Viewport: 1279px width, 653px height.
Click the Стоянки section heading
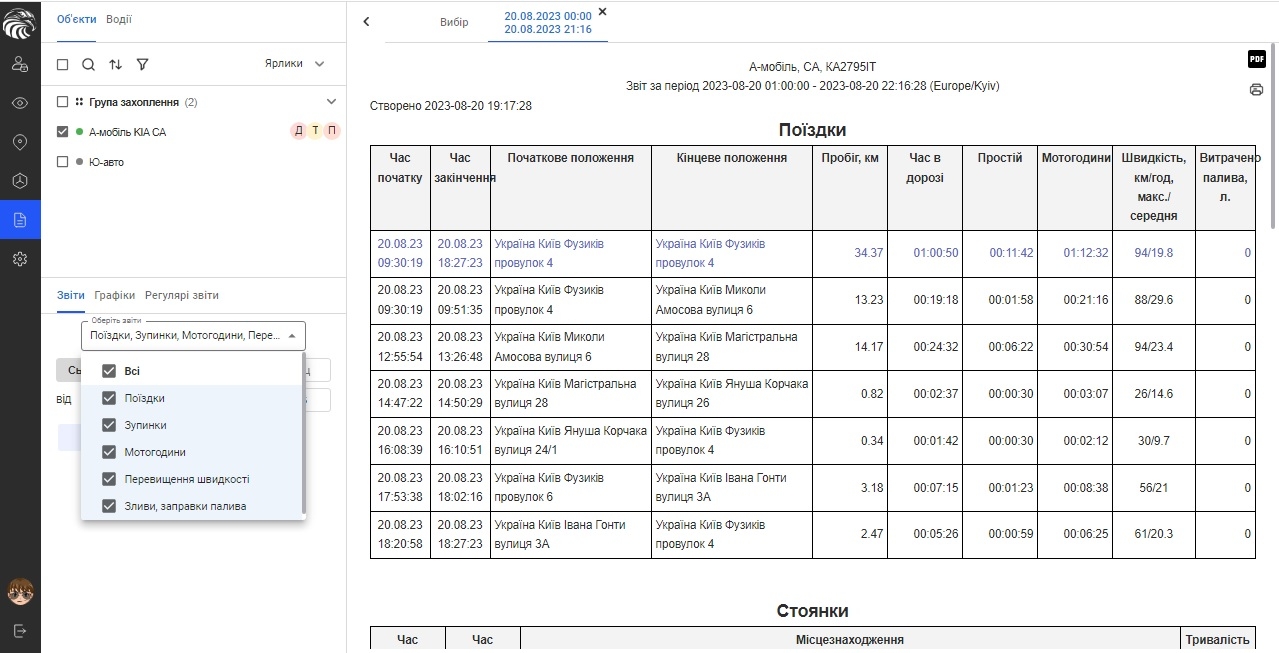click(812, 611)
